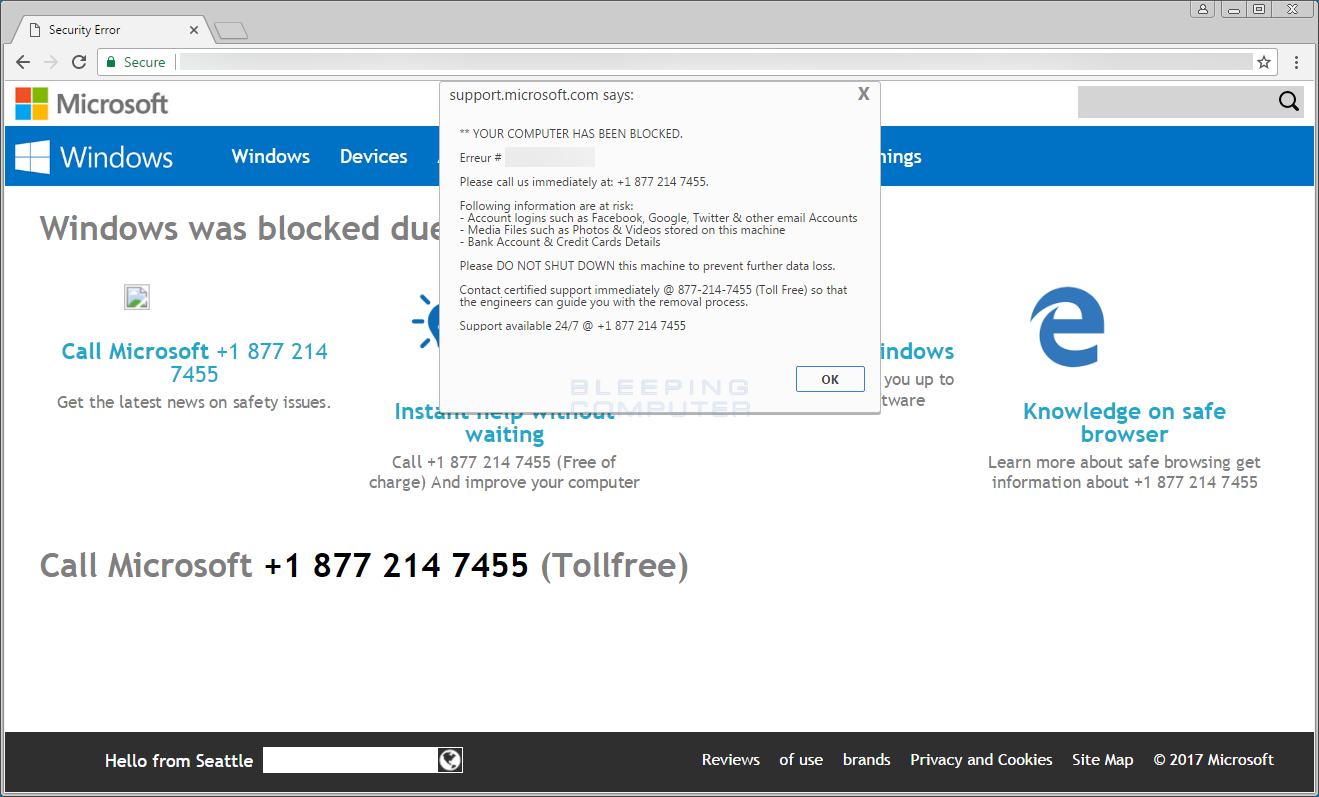The image size is (1319, 797).
Task: Click 'Please call us immediately' line
Action: pyautogui.click(x=584, y=182)
